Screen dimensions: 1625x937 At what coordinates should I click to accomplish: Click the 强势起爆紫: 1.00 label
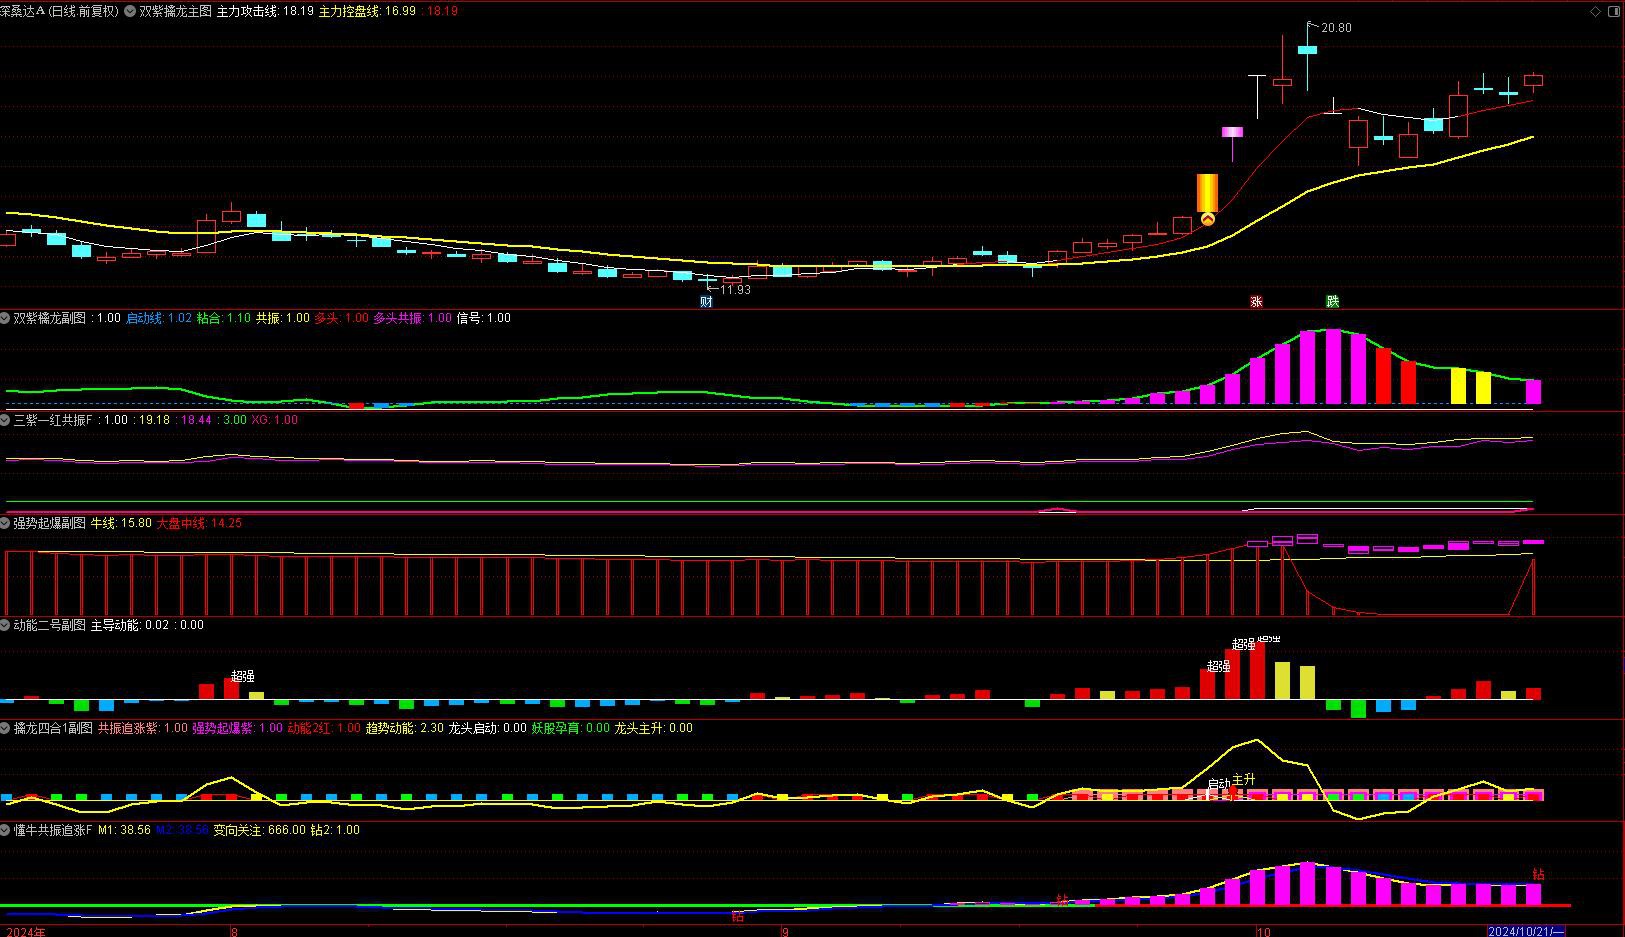(x=238, y=728)
